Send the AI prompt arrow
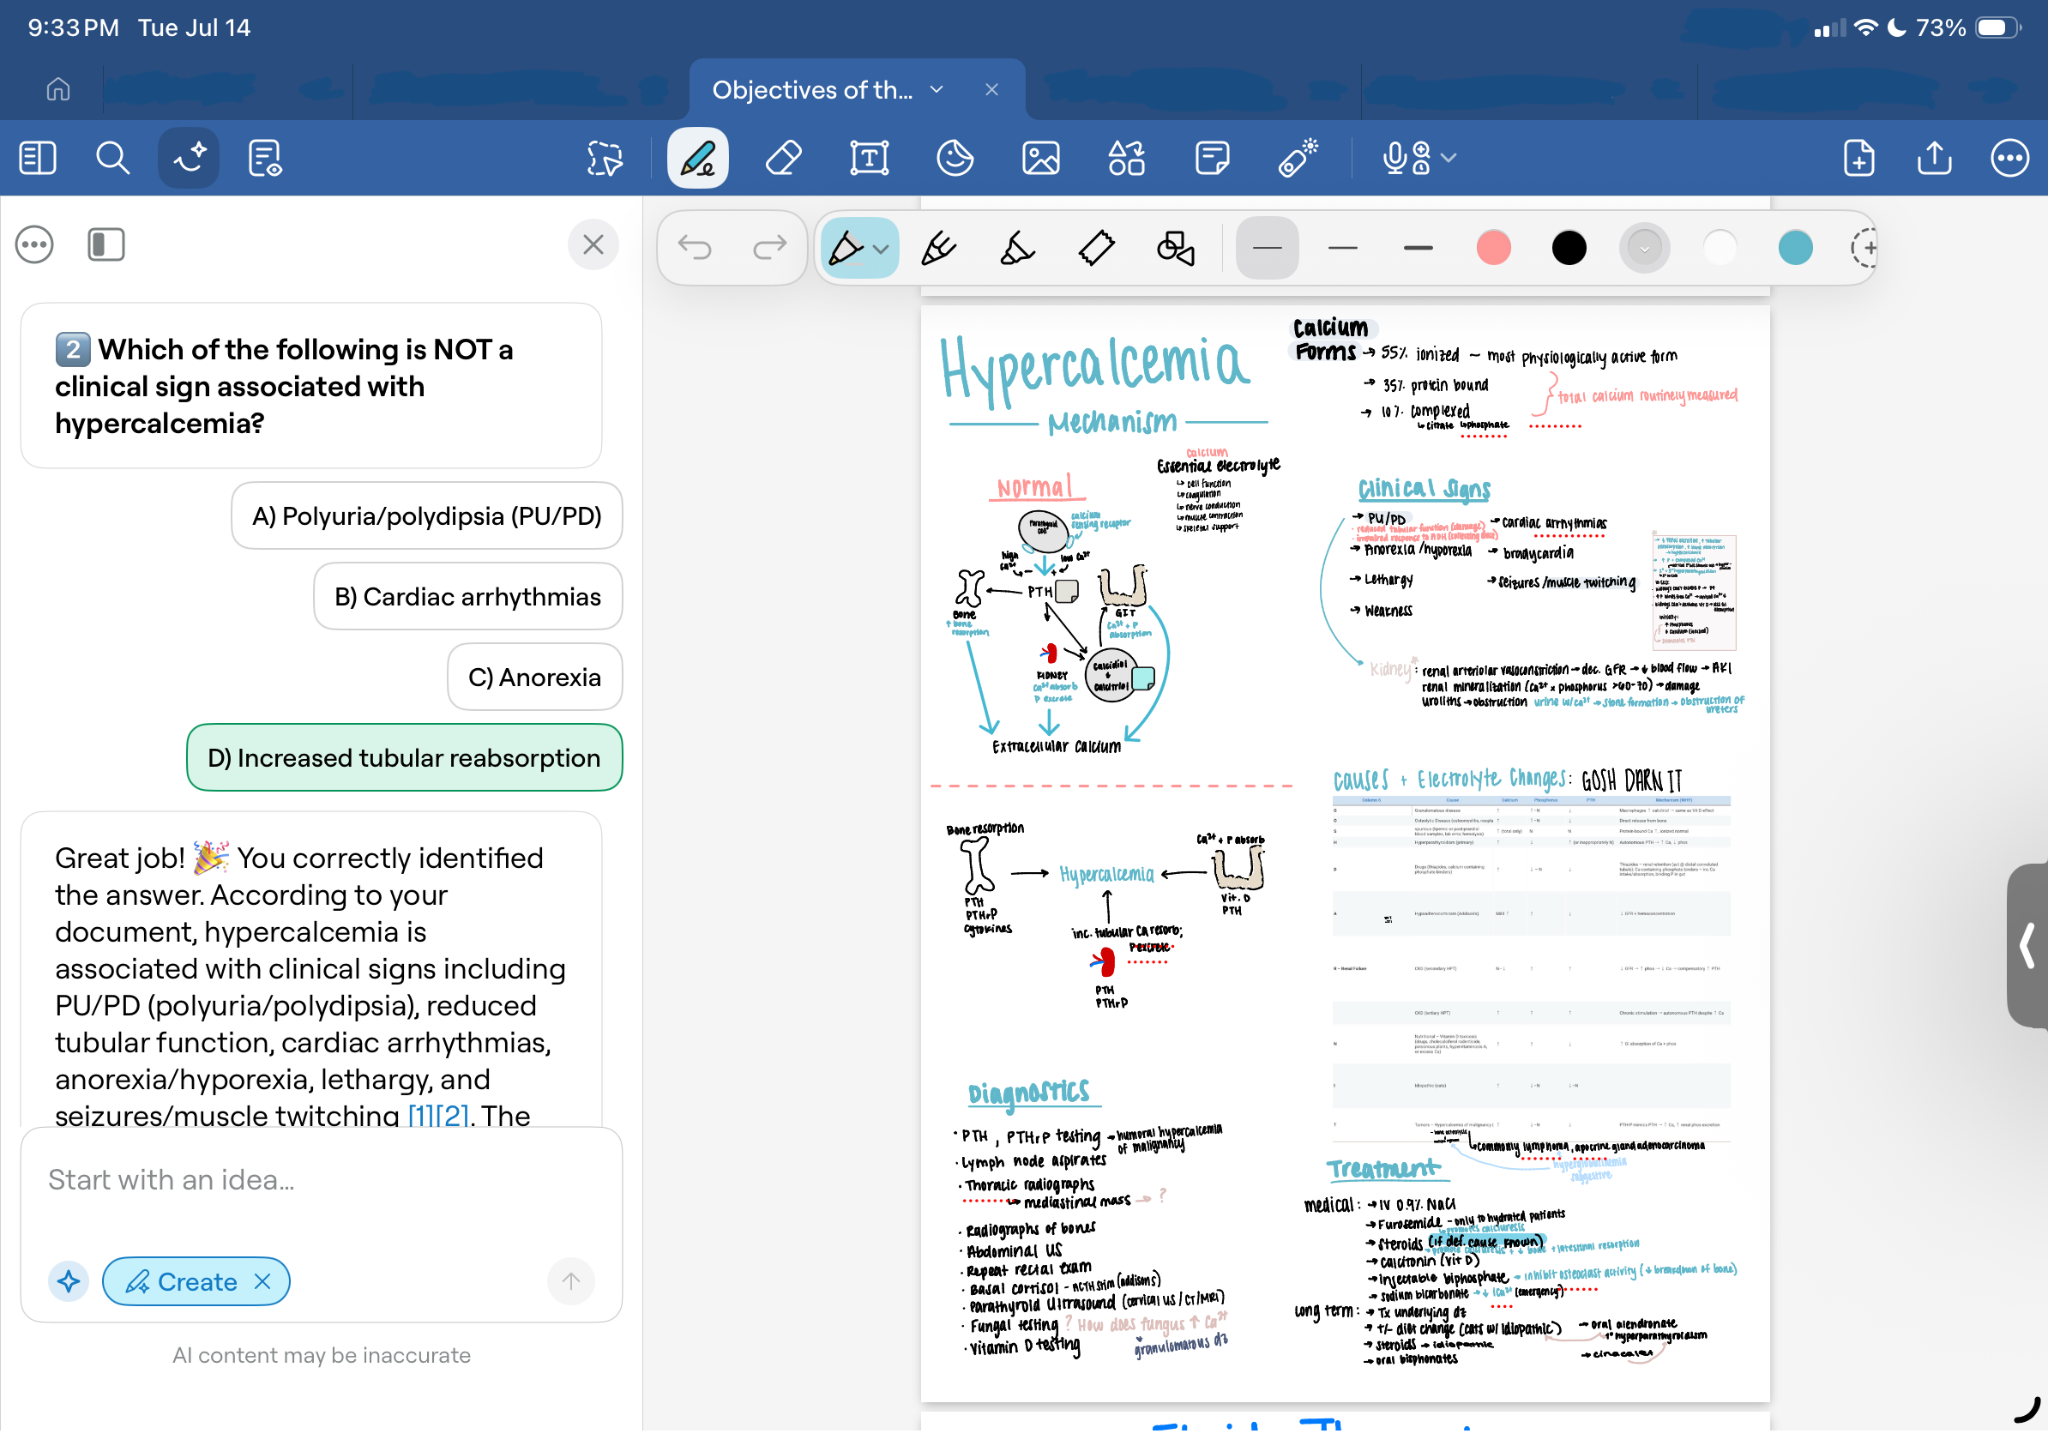Screen dimensions: 2048x1431 tap(571, 1281)
